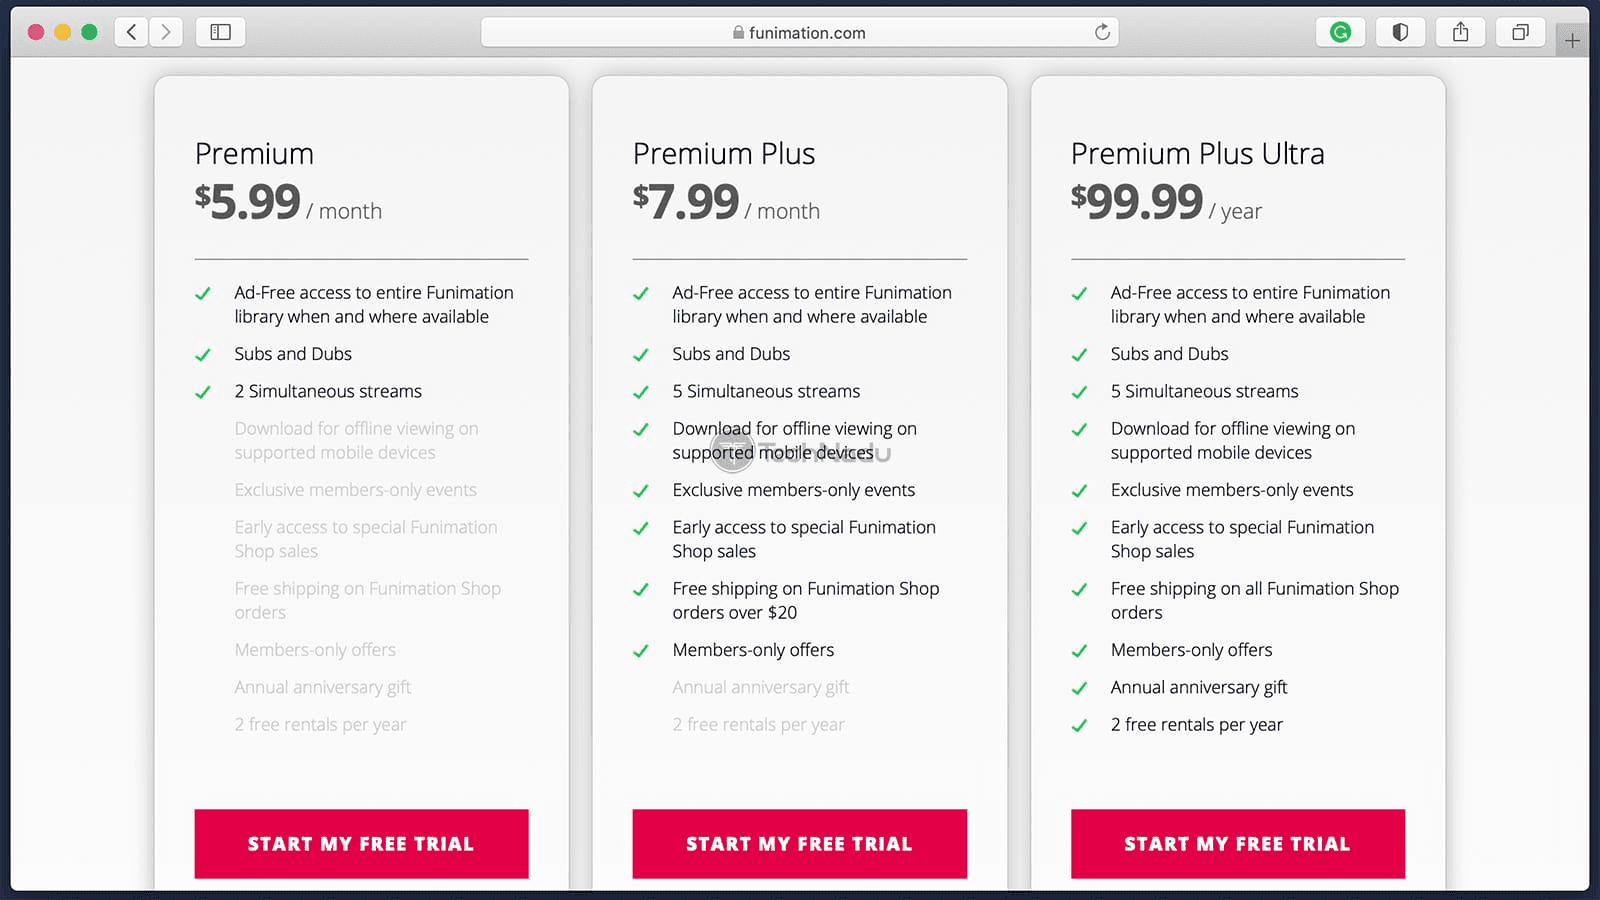The image size is (1600, 900).
Task: Click the Premium Plus plan title
Action: (724, 154)
